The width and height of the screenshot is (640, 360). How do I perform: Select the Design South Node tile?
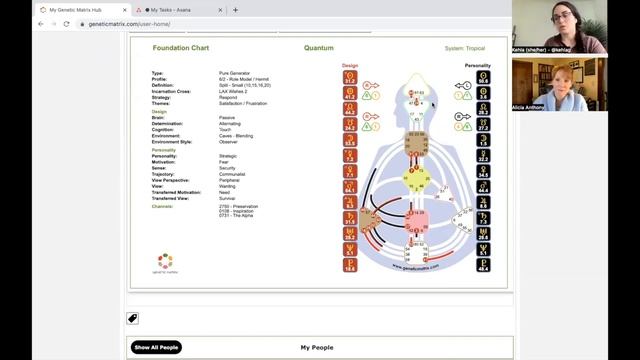coord(350,124)
